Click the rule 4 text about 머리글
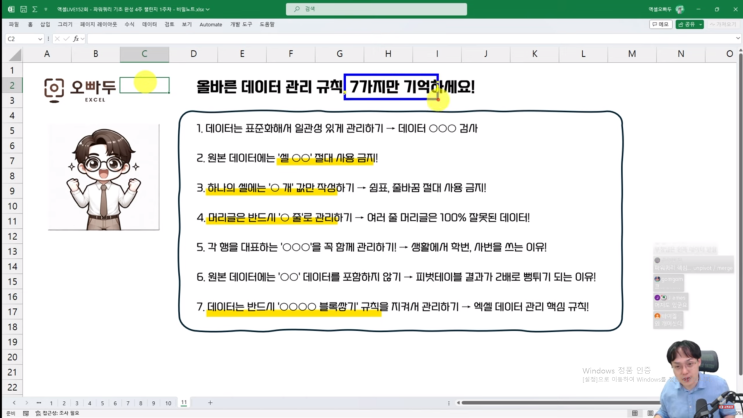Viewport: 743px width, 418px height. tap(363, 218)
